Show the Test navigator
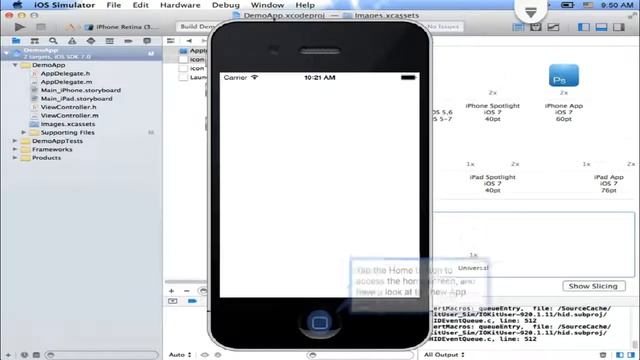Viewport: 640px width, 360px height. coord(91,41)
